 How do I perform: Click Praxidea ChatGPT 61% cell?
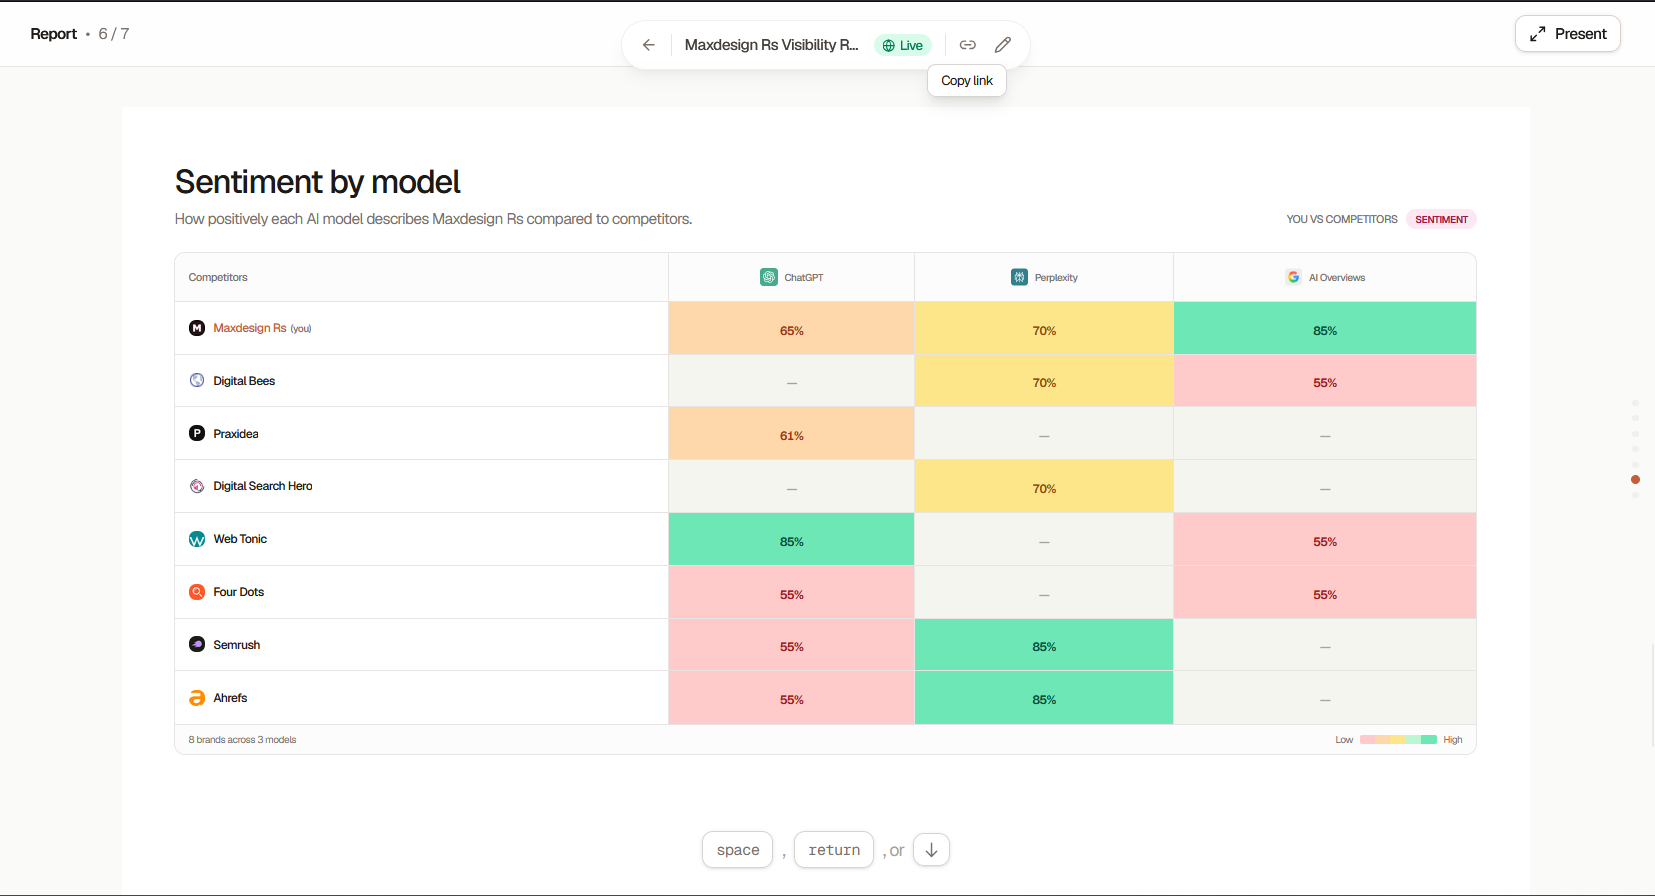click(791, 434)
